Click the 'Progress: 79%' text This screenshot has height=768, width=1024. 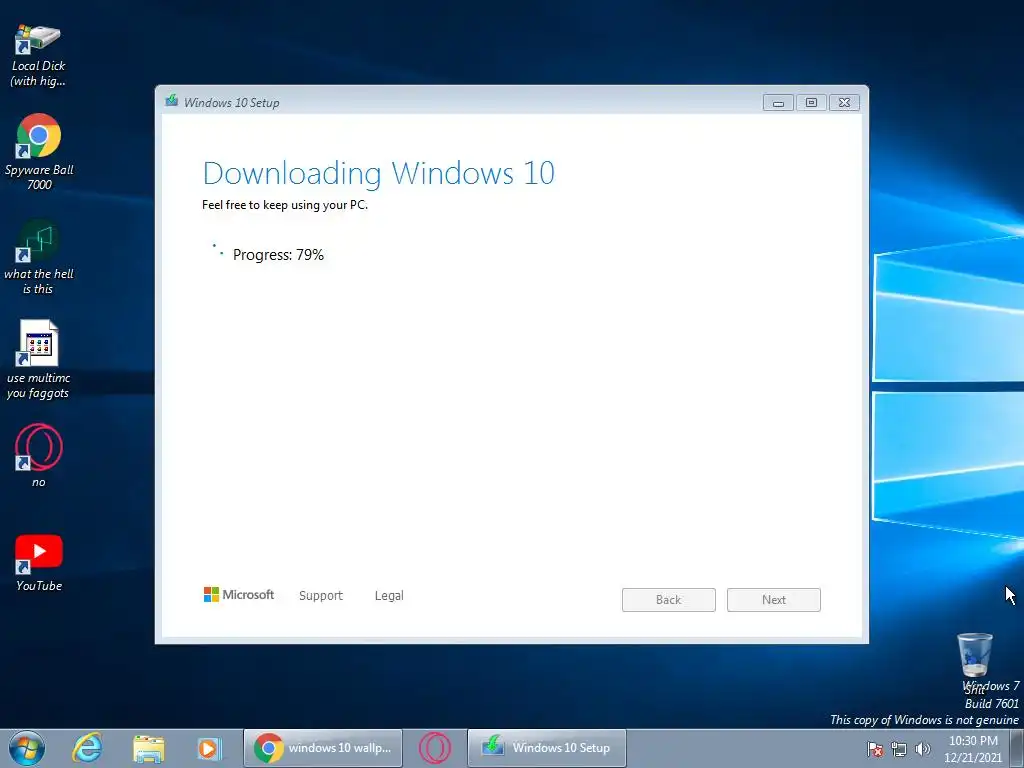click(x=278, y=255)
